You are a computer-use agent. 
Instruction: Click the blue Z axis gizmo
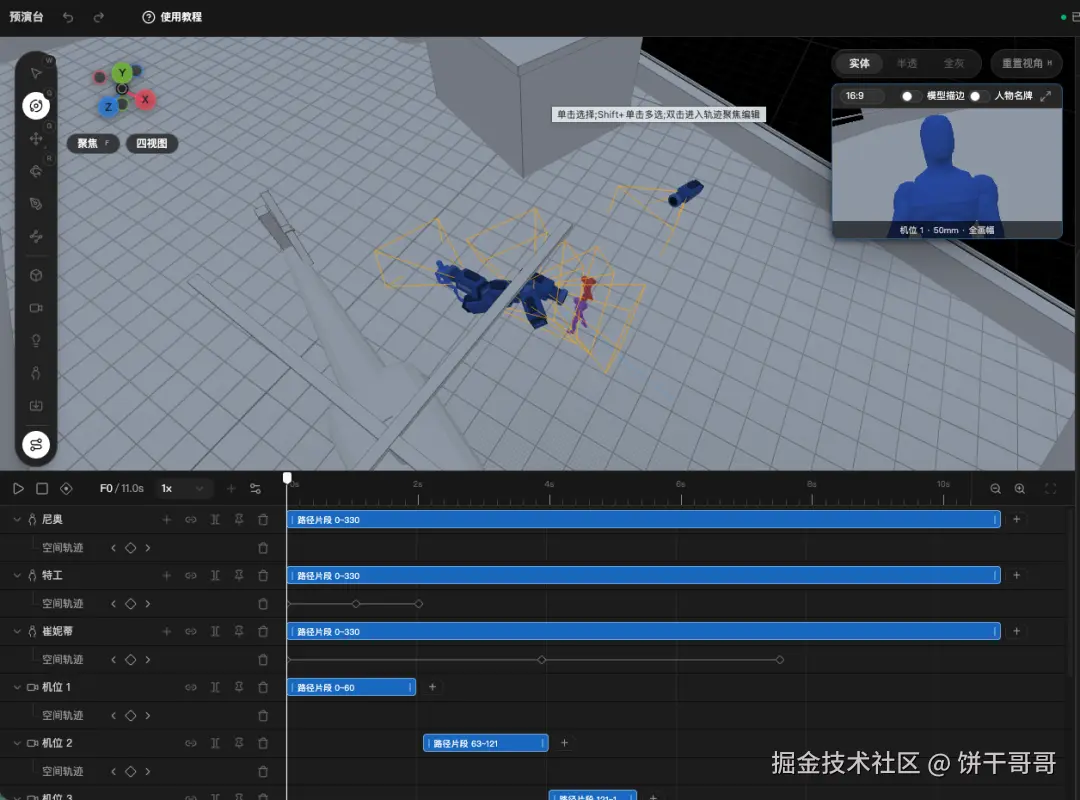[107, 107]
